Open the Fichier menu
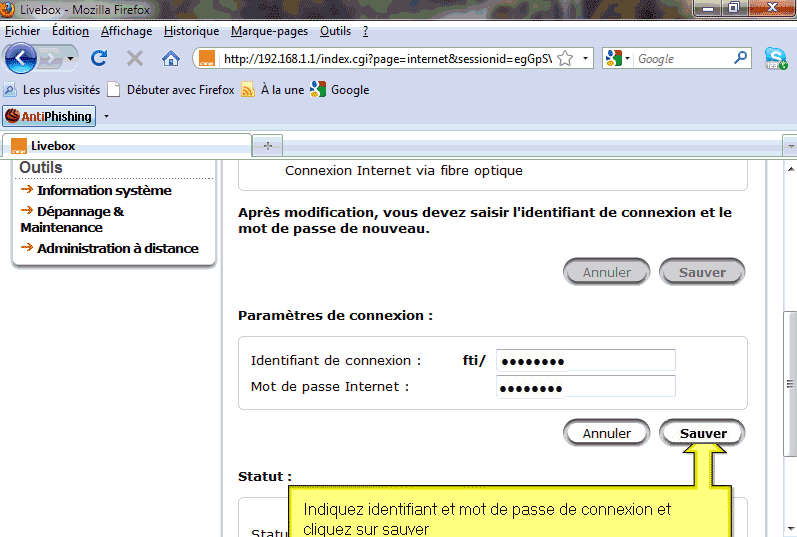The height and width of the screenshot is (537, 797). click(22, 31)
